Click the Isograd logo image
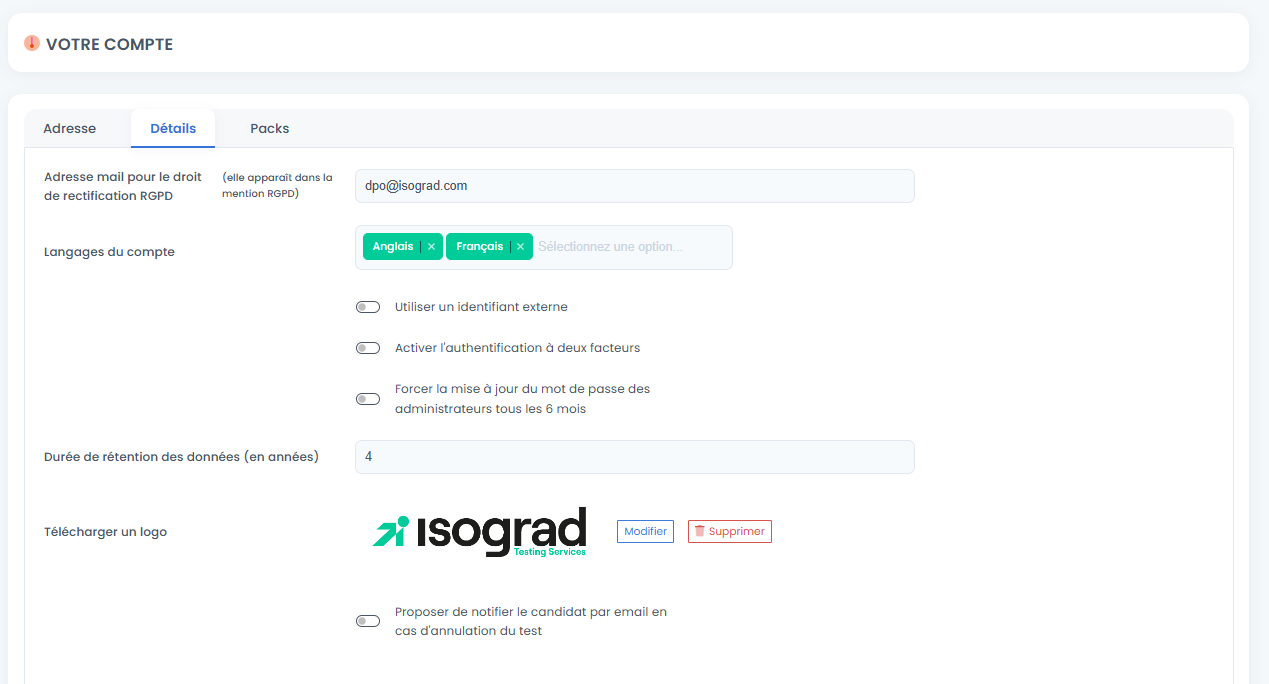1269x684 pixels. [479, 532]
